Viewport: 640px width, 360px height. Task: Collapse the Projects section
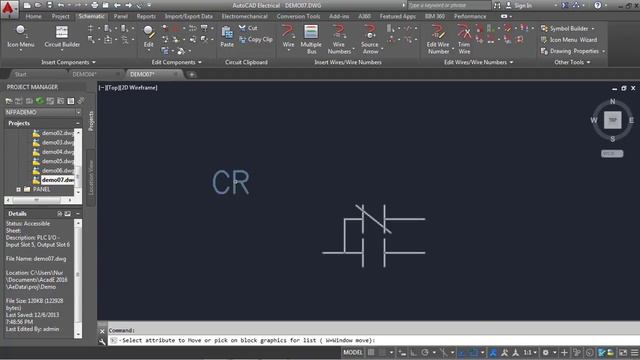(x=78, y=123)
